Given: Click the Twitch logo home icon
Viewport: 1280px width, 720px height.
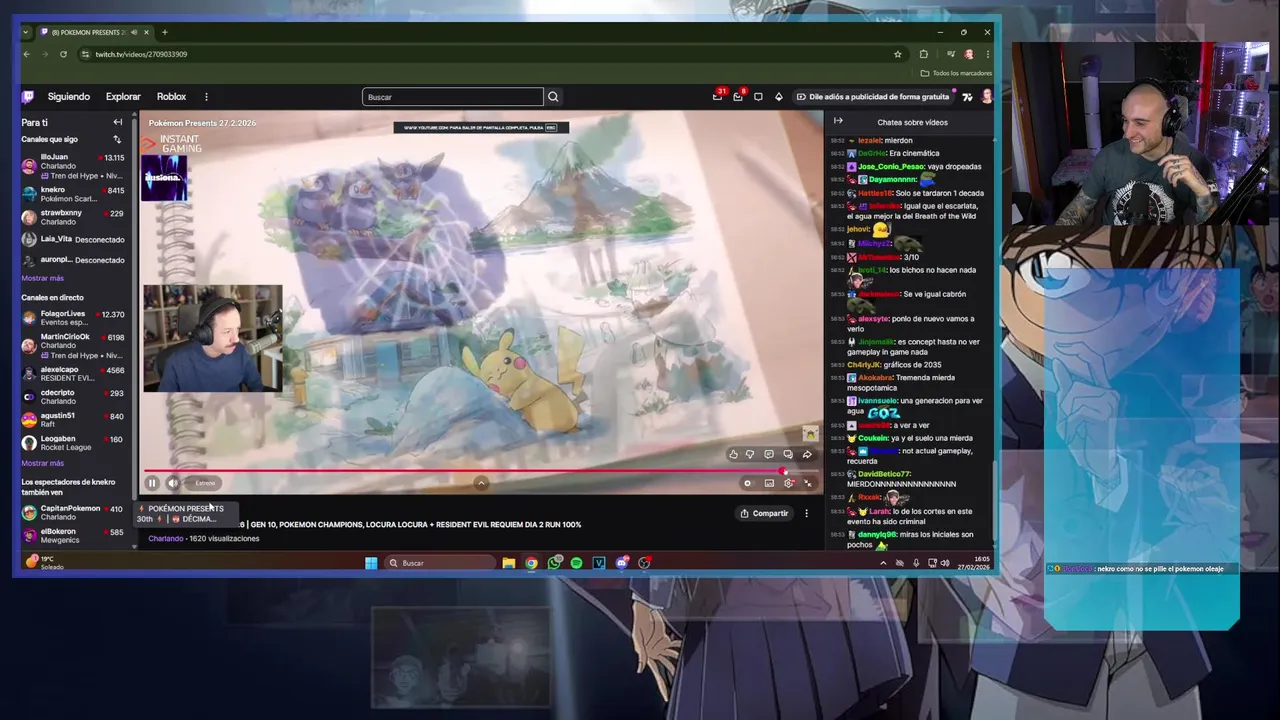Looking at the screenshot, I should (x=28, y=97).
